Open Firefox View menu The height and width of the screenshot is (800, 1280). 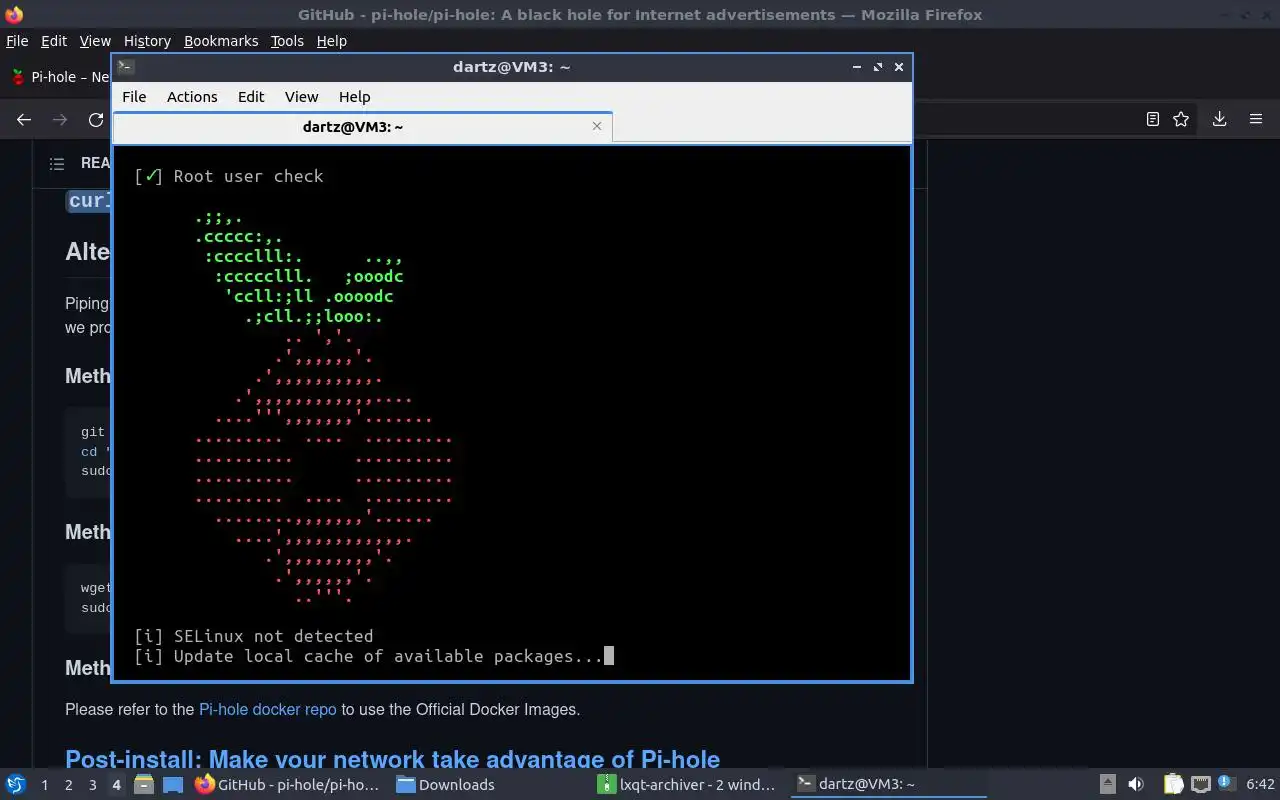pyautogui.click(x=95, y=41)
